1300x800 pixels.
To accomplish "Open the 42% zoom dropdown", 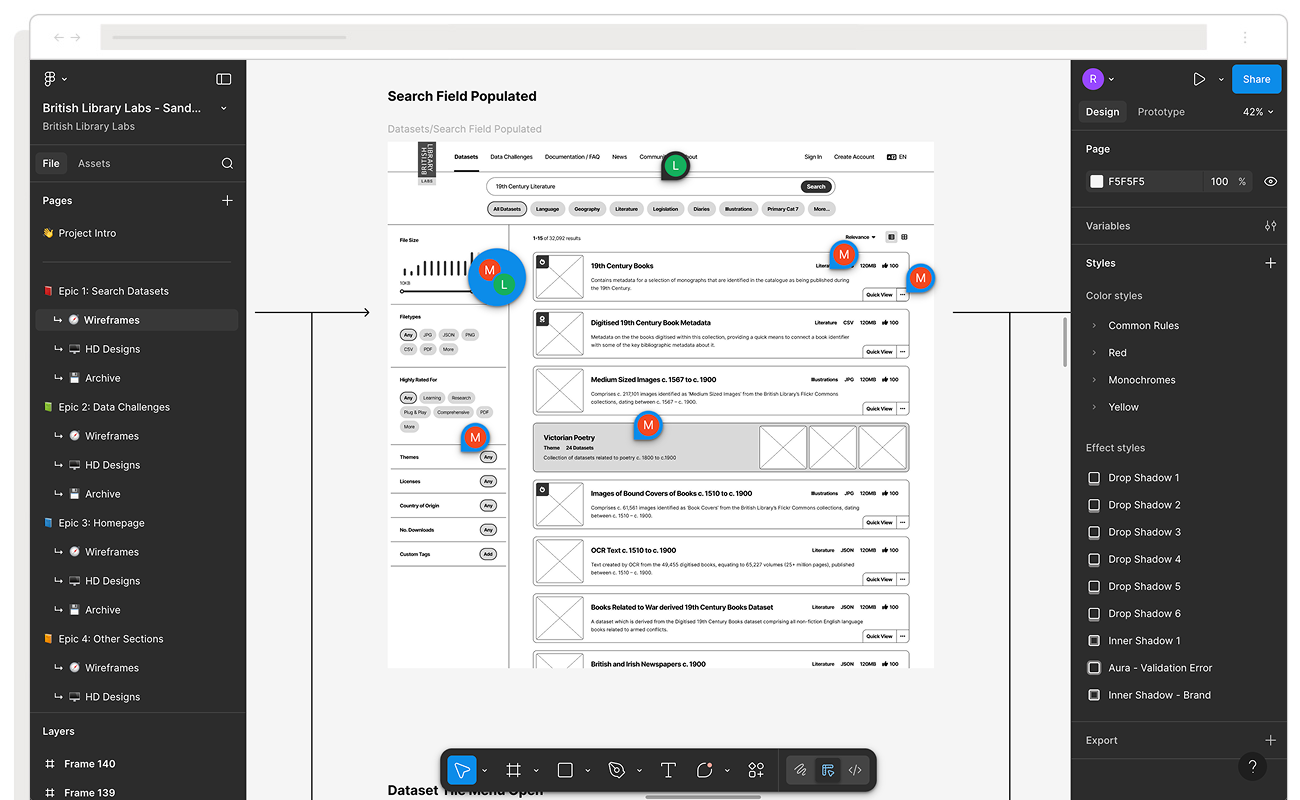I will (x=1258, y=112).
